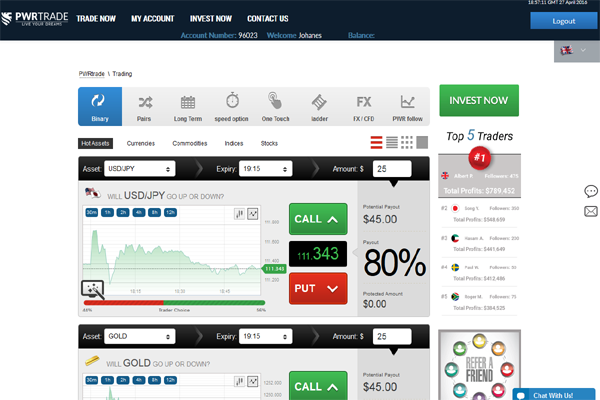This screenshot has height=400, width=600.
Task: Select the Indices tab
Action: [234, 144]
